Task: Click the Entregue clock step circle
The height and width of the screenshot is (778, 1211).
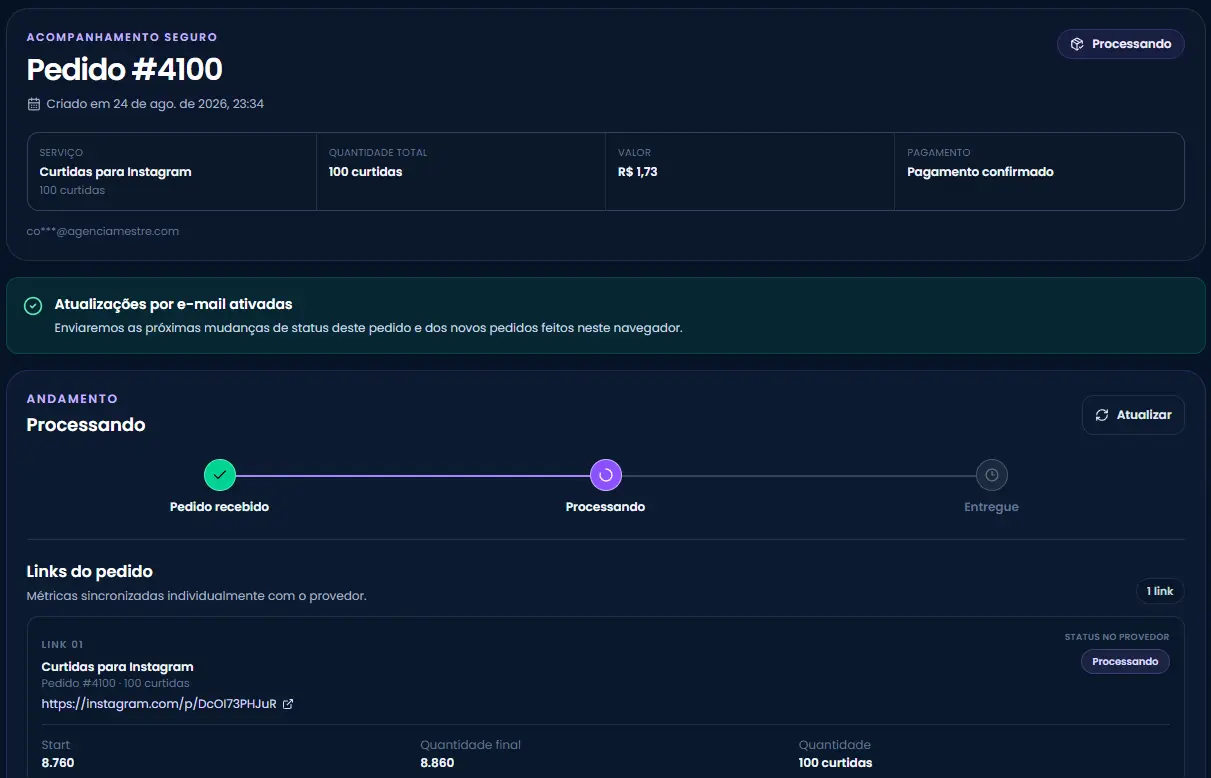Action: point(992,475)
